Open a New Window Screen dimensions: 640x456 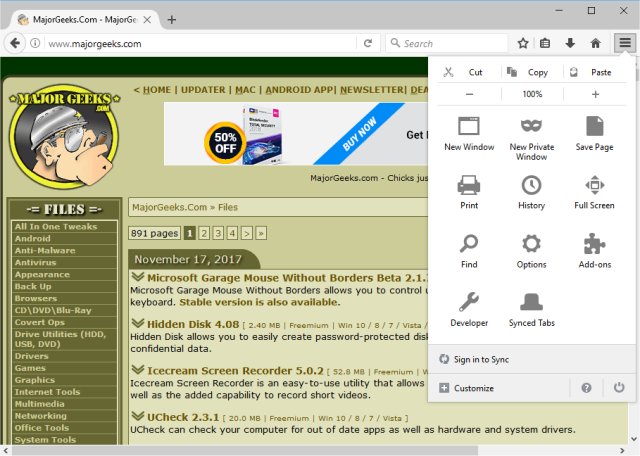click(x=469, y=133)
